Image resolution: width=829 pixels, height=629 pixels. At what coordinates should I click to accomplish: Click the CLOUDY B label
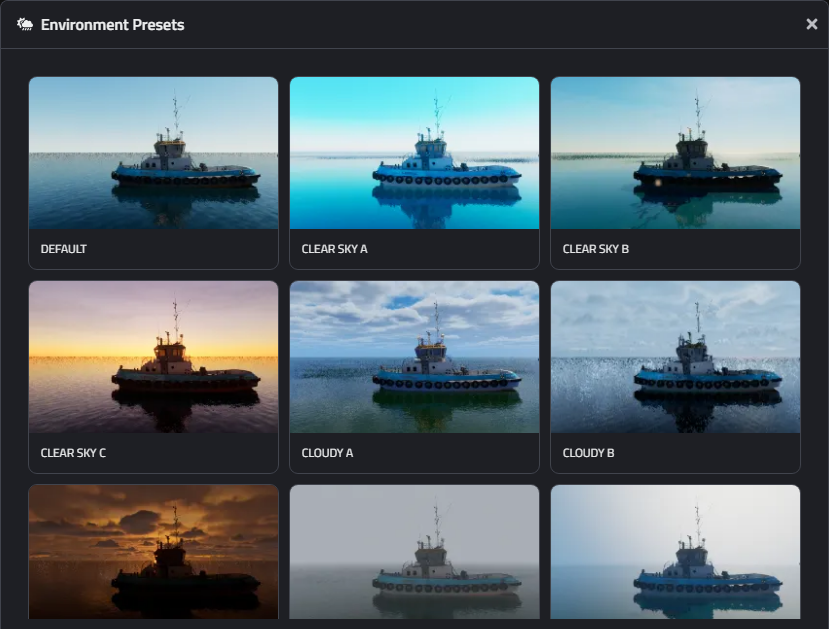[588, 453]
